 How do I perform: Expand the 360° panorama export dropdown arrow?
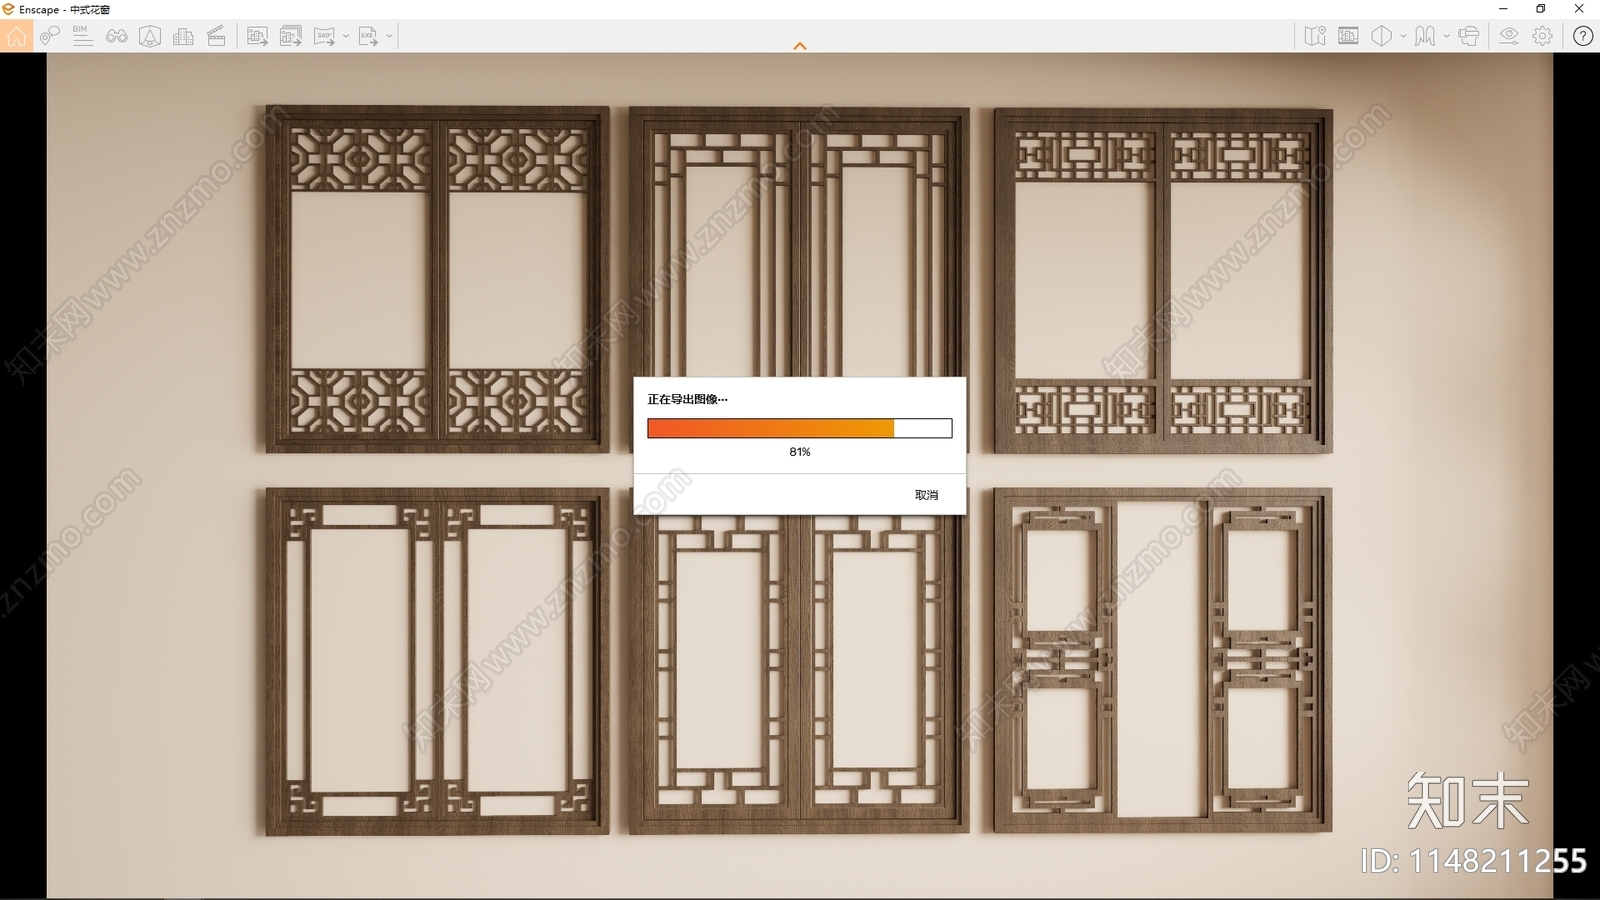[x=346, y=37]
